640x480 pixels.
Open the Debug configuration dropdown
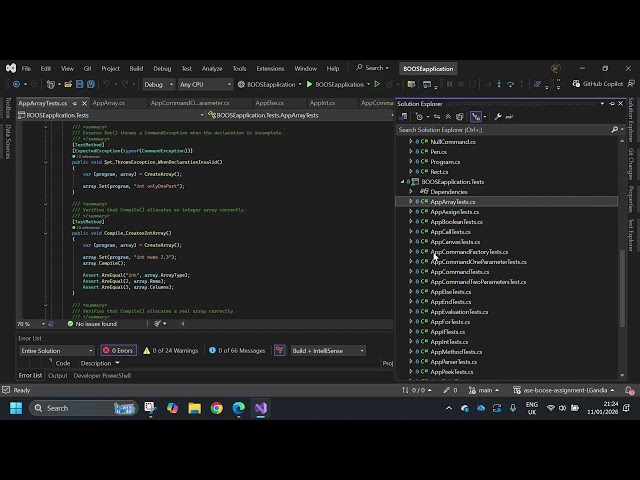click(159, 84)
